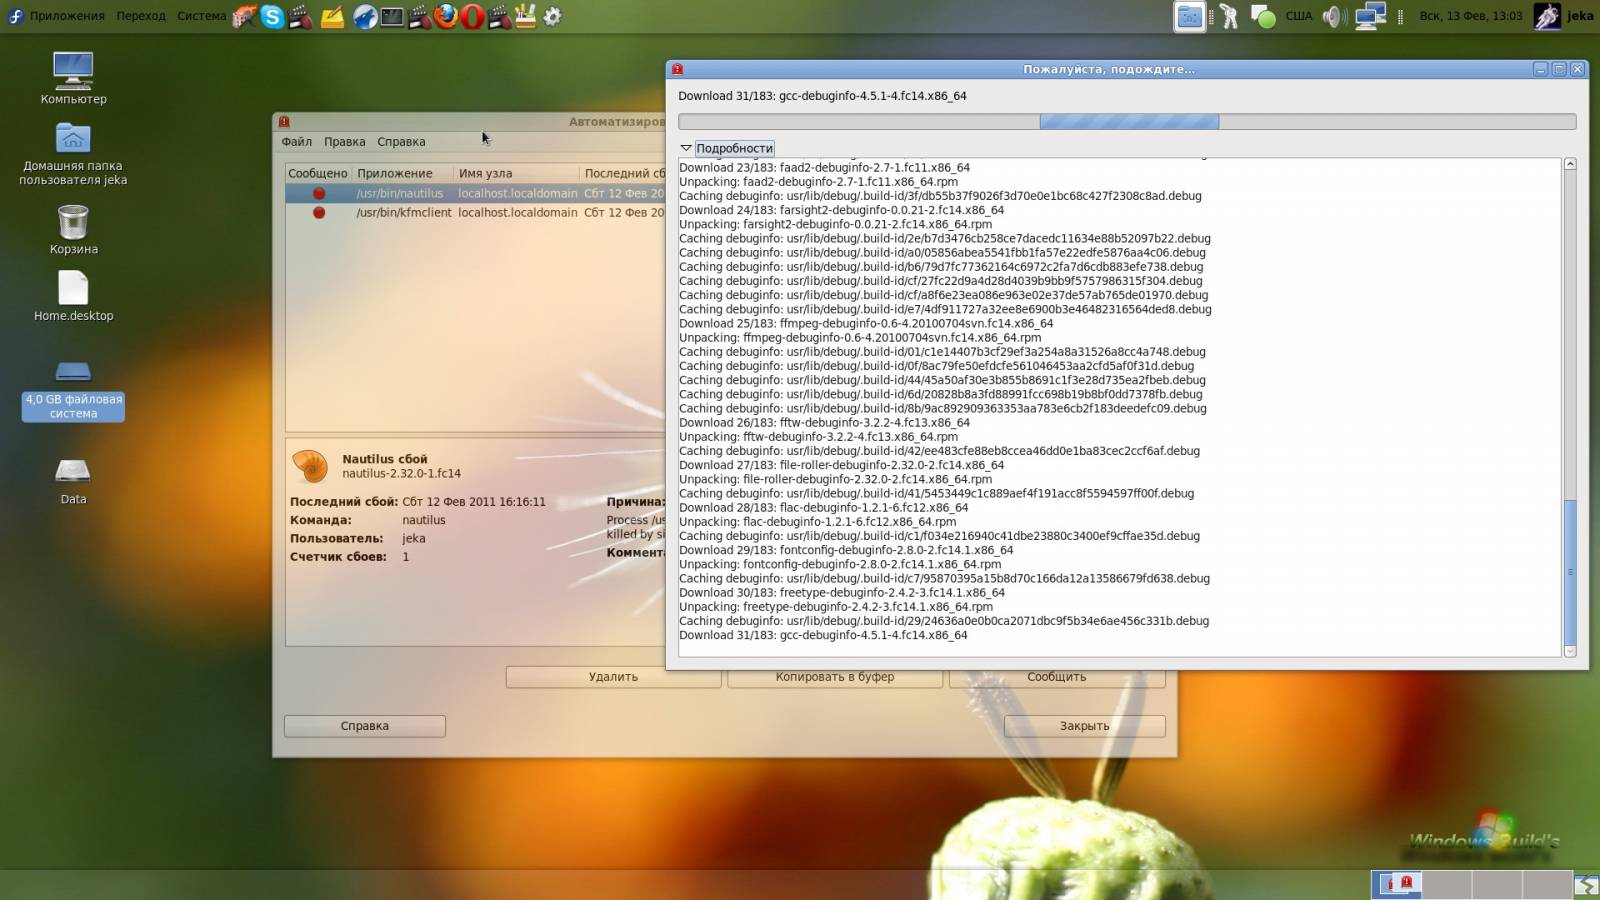Open the Переход menu

coord(141,16)
